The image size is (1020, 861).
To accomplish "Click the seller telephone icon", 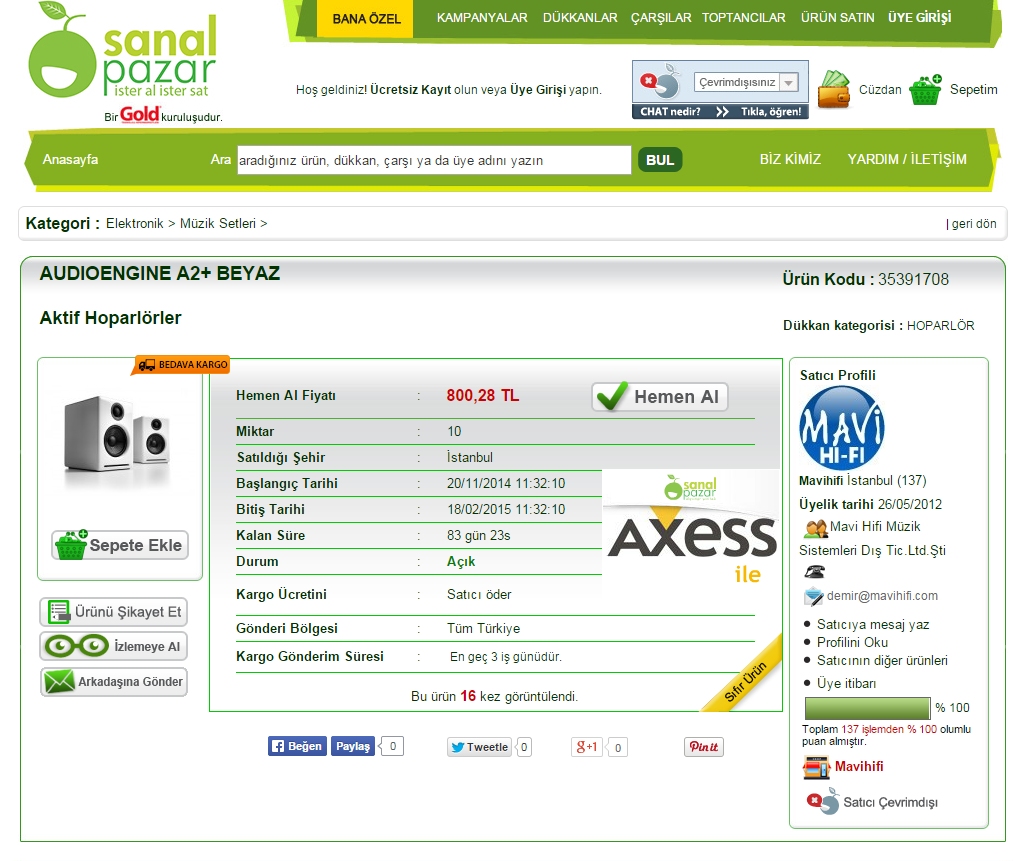I will pos(814,572).
